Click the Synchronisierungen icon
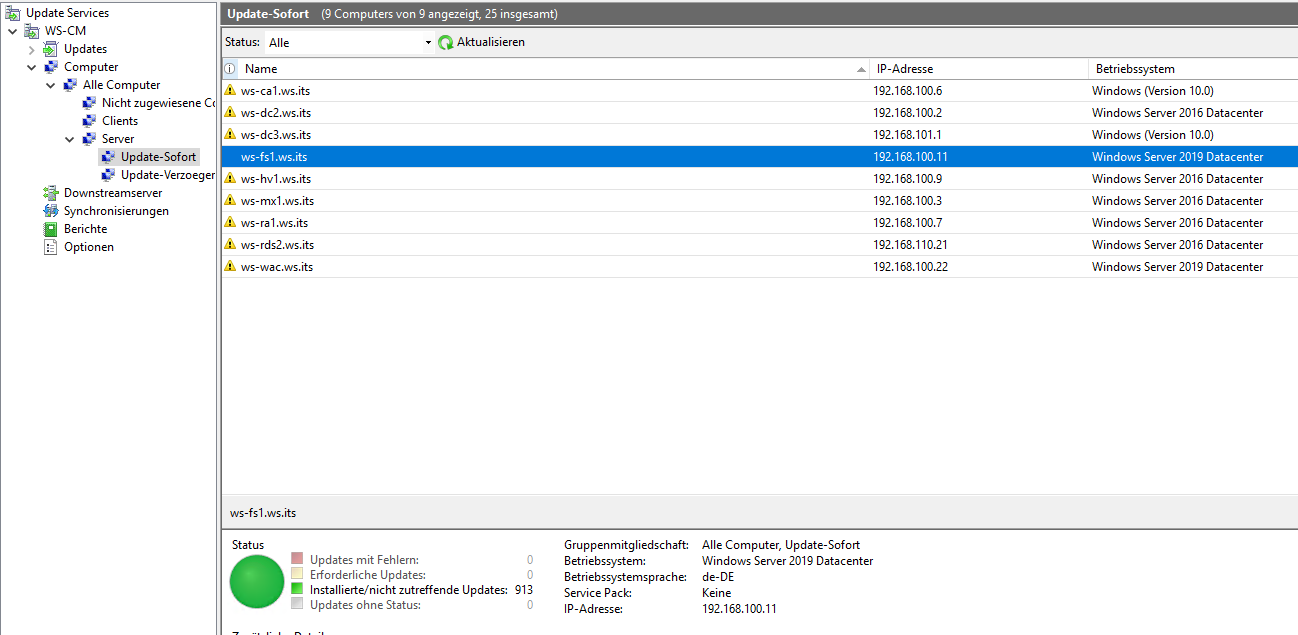The image size is (1298, 635). coord(51,211)
